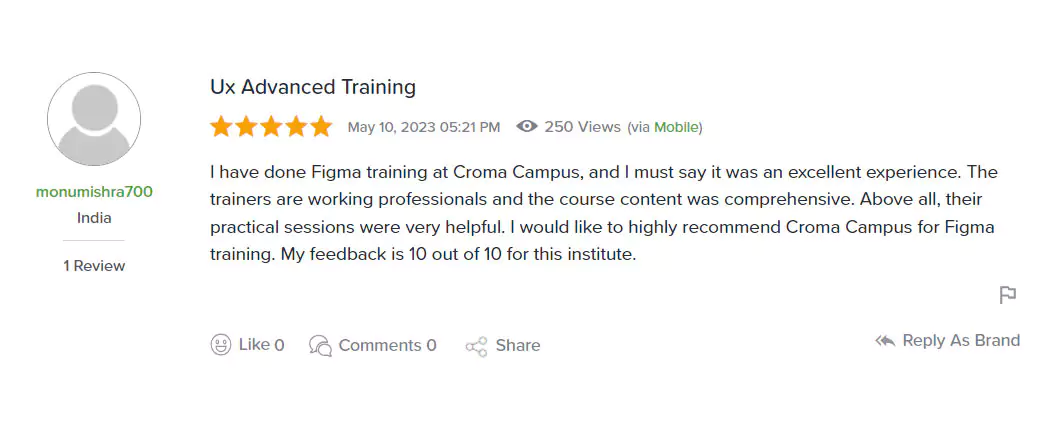Click the Reply As Brand link
This screenshot has width=1059, height=424.
point(961,341)
